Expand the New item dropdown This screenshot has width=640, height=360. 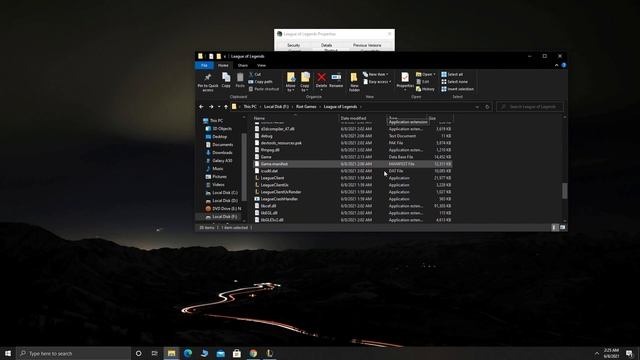pyautogui.click(x=376, y=74)
